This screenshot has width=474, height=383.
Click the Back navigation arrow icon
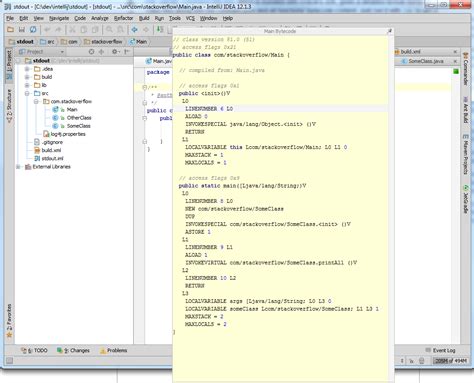click(x=134, y=30)
